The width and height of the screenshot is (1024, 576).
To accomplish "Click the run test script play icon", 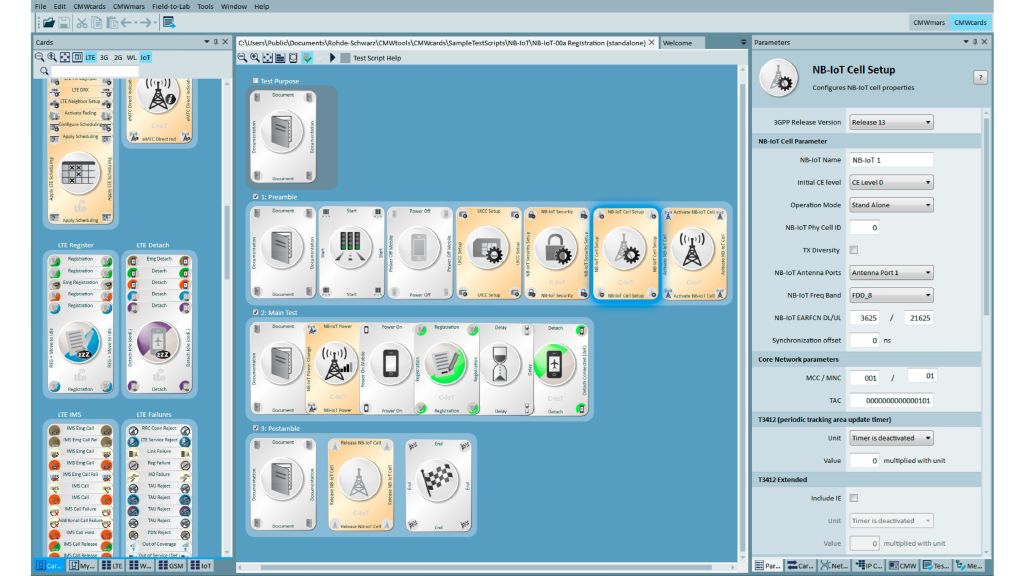I will [x=332, y=58].
